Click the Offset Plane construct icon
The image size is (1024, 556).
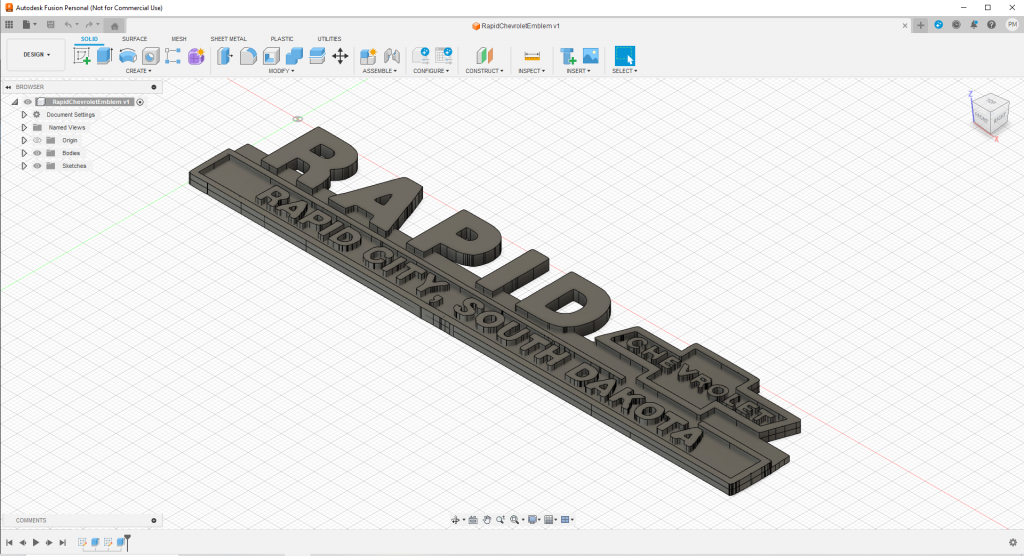tap(485, 56)
